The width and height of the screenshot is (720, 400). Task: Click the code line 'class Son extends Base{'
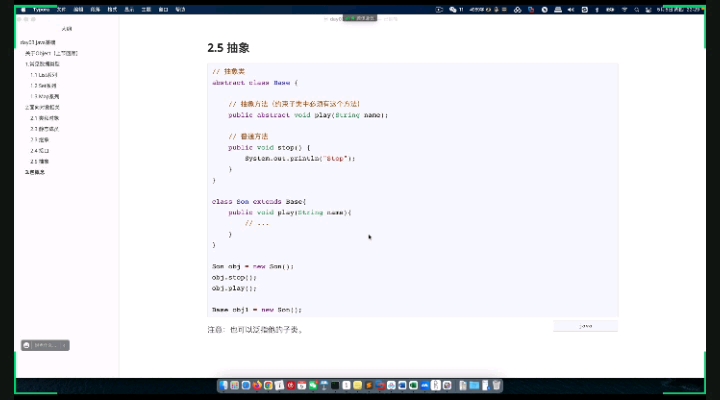(259, 202)
